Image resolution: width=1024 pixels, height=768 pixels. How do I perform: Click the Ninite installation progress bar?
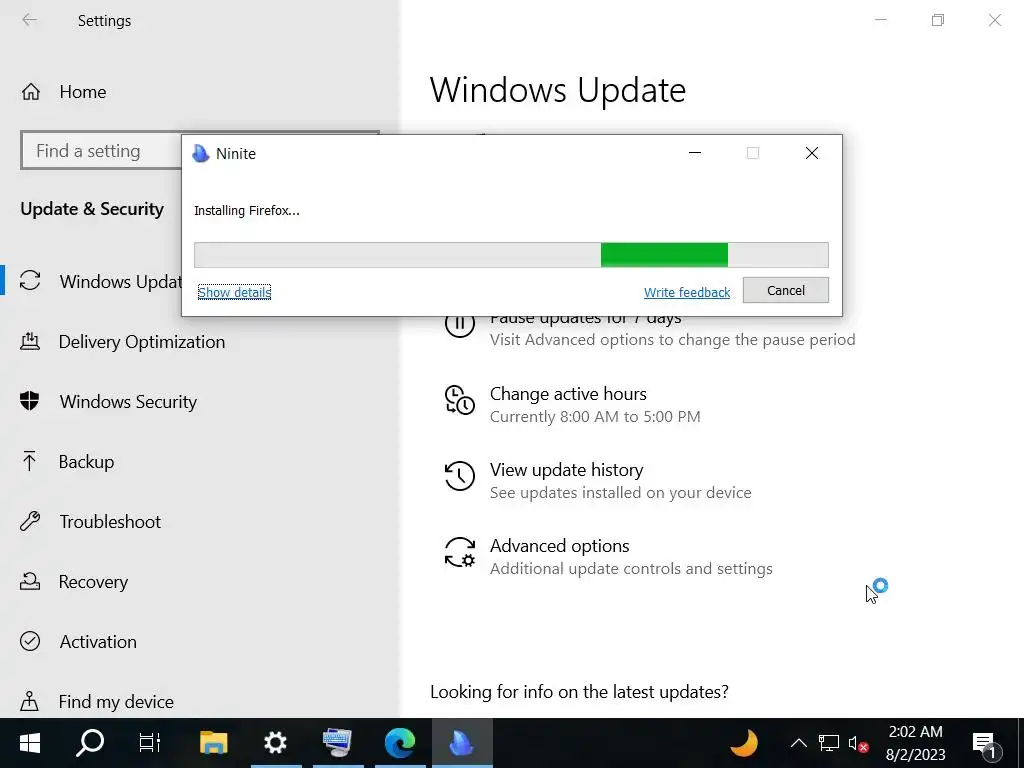(511, 255)
